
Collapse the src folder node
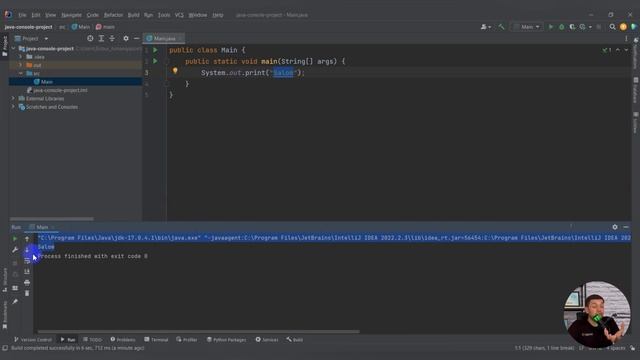click(20, 73)
